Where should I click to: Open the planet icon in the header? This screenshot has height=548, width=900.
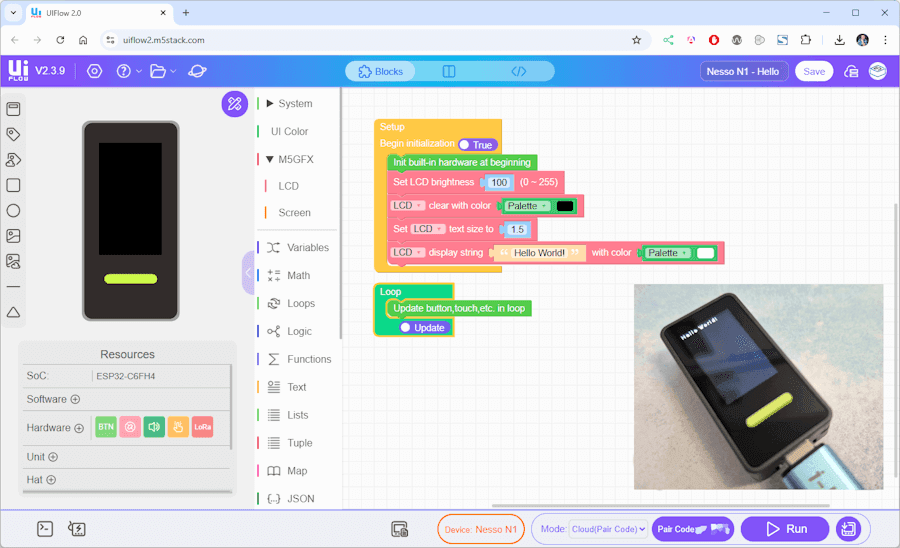(x=197, y=71)
